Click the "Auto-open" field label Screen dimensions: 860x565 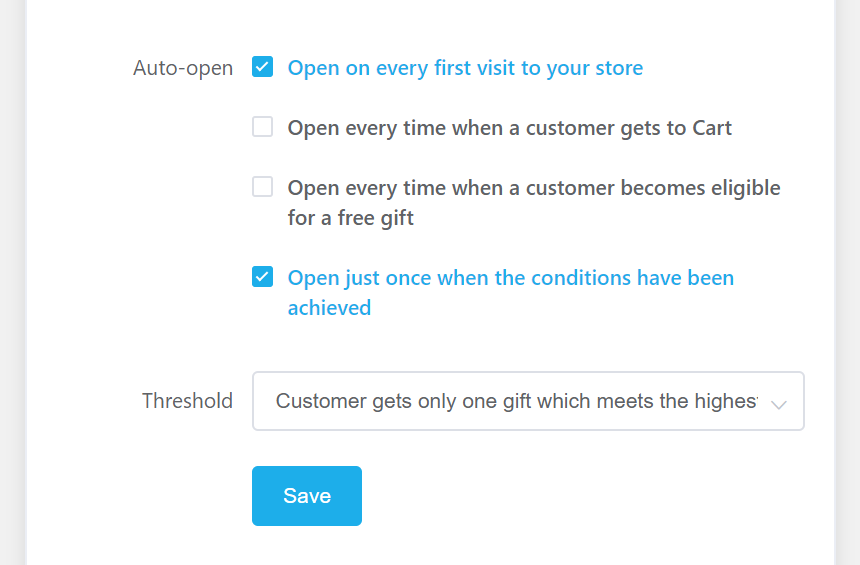coord(183,68)
